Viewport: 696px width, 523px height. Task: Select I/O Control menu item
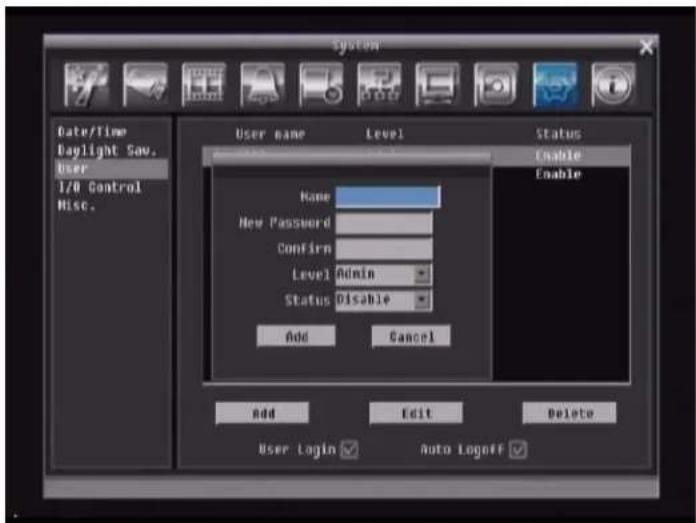[x=99, y=187]
